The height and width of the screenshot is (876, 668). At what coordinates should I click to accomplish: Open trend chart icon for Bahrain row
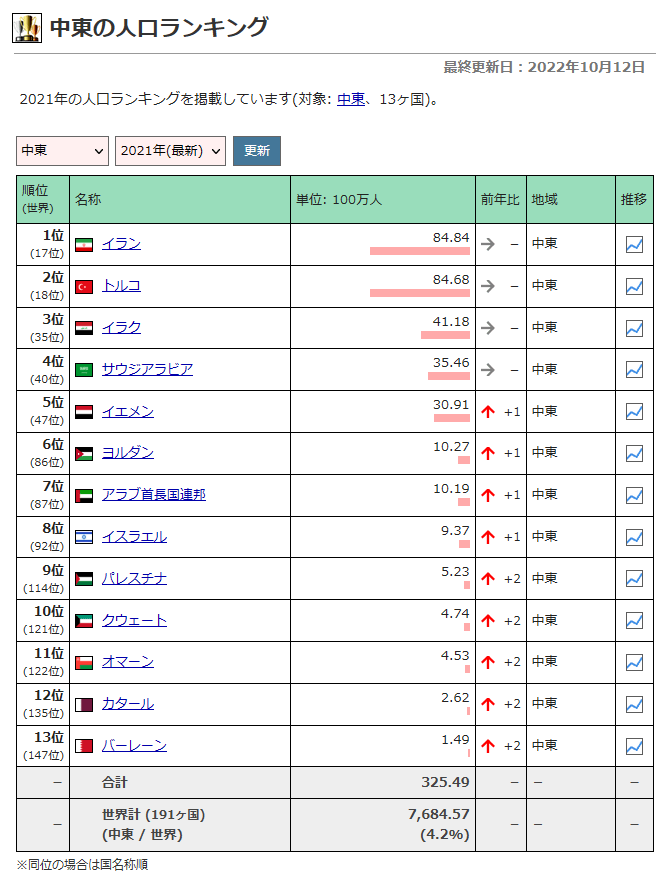[634, 746]
